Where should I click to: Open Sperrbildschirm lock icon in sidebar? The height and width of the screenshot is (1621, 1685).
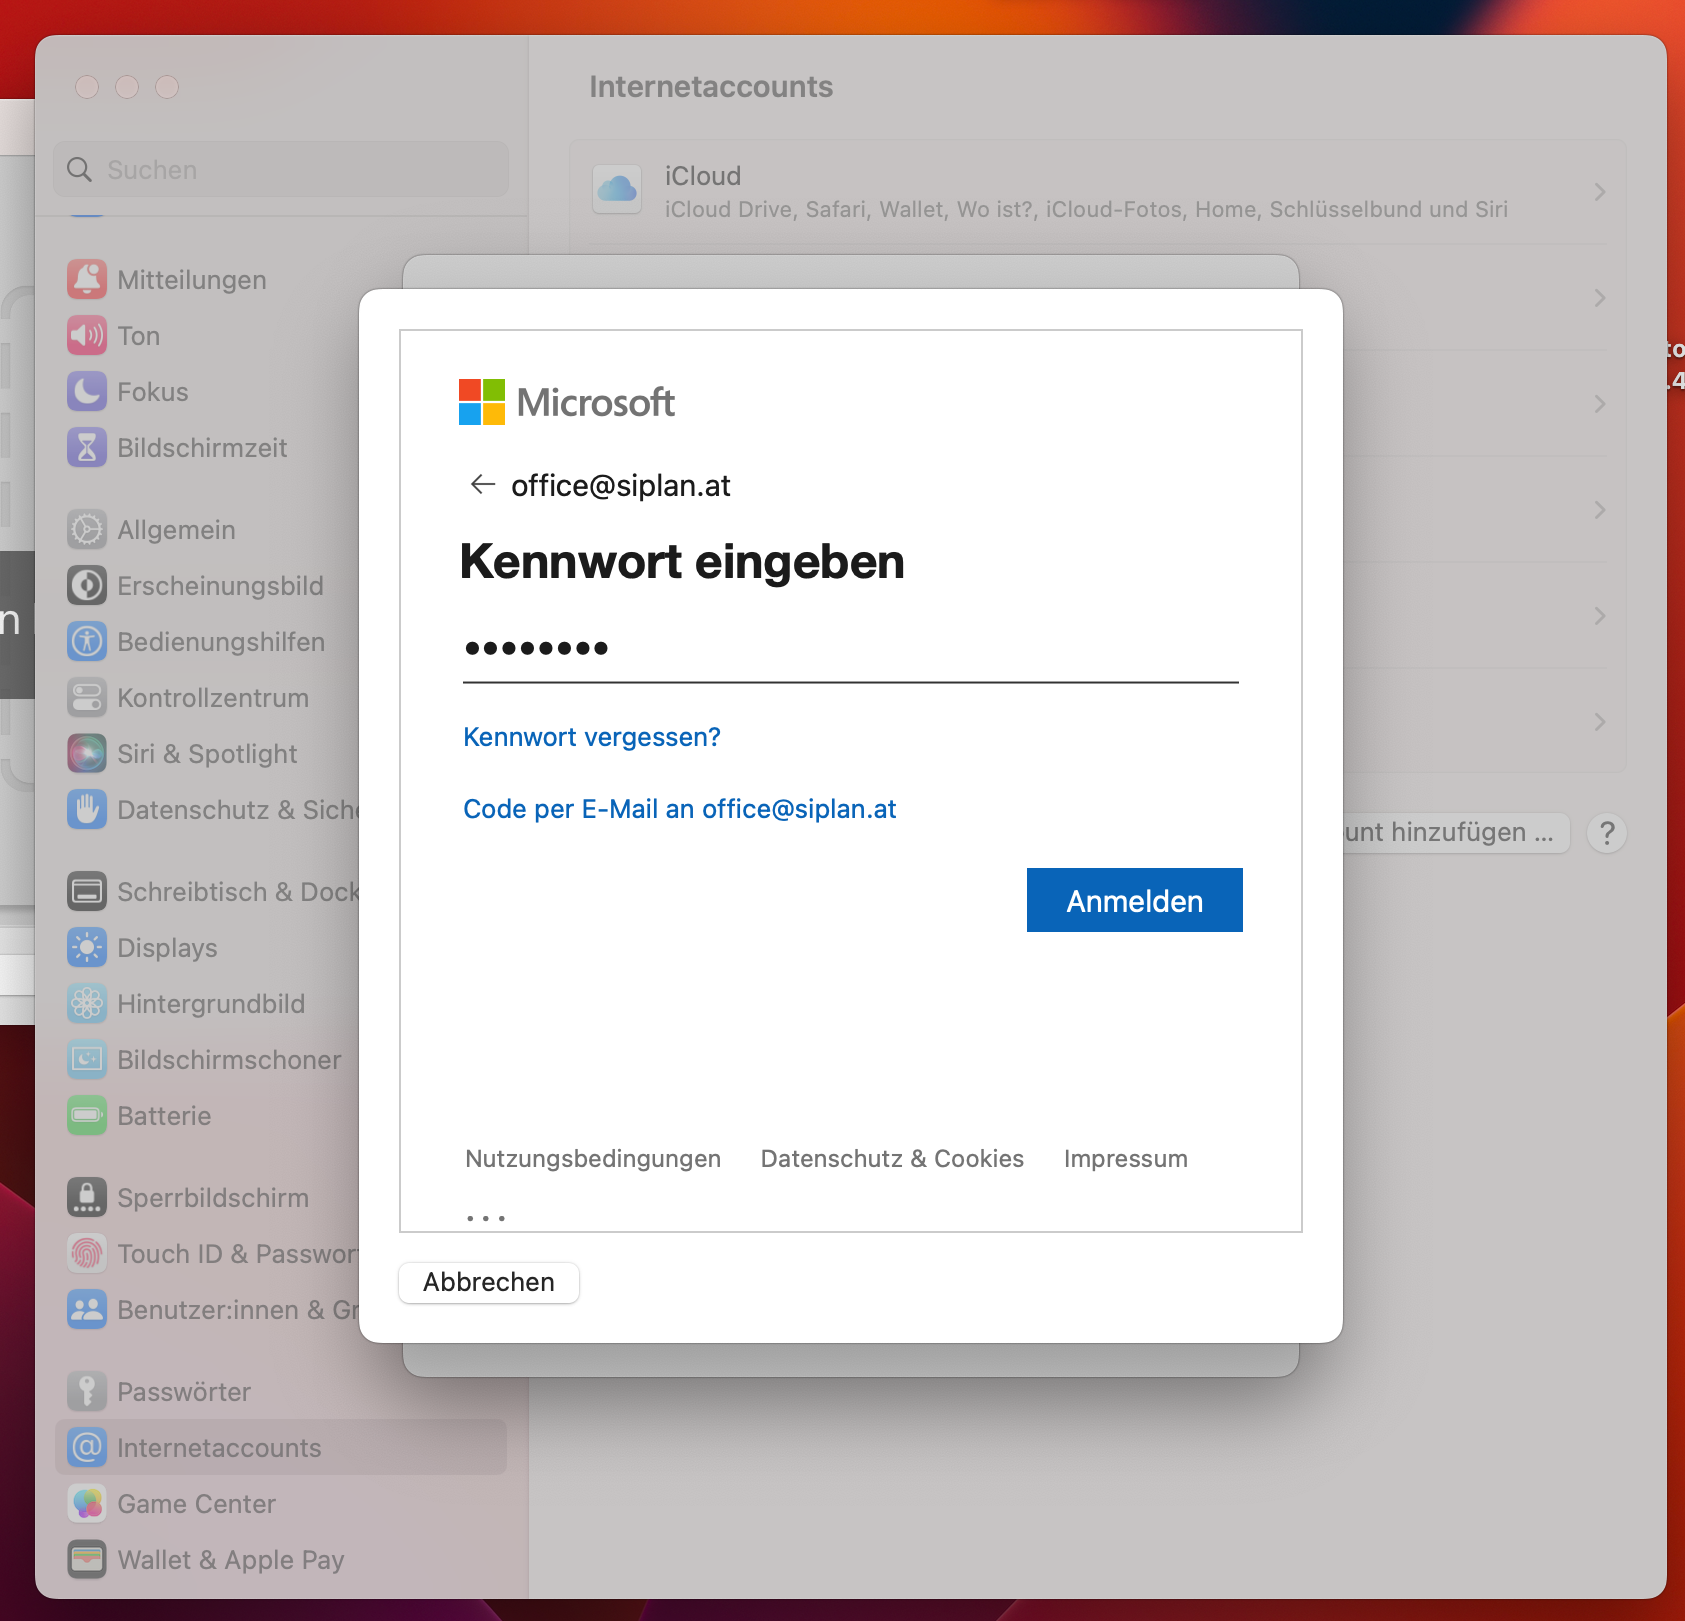[87, 1197]
